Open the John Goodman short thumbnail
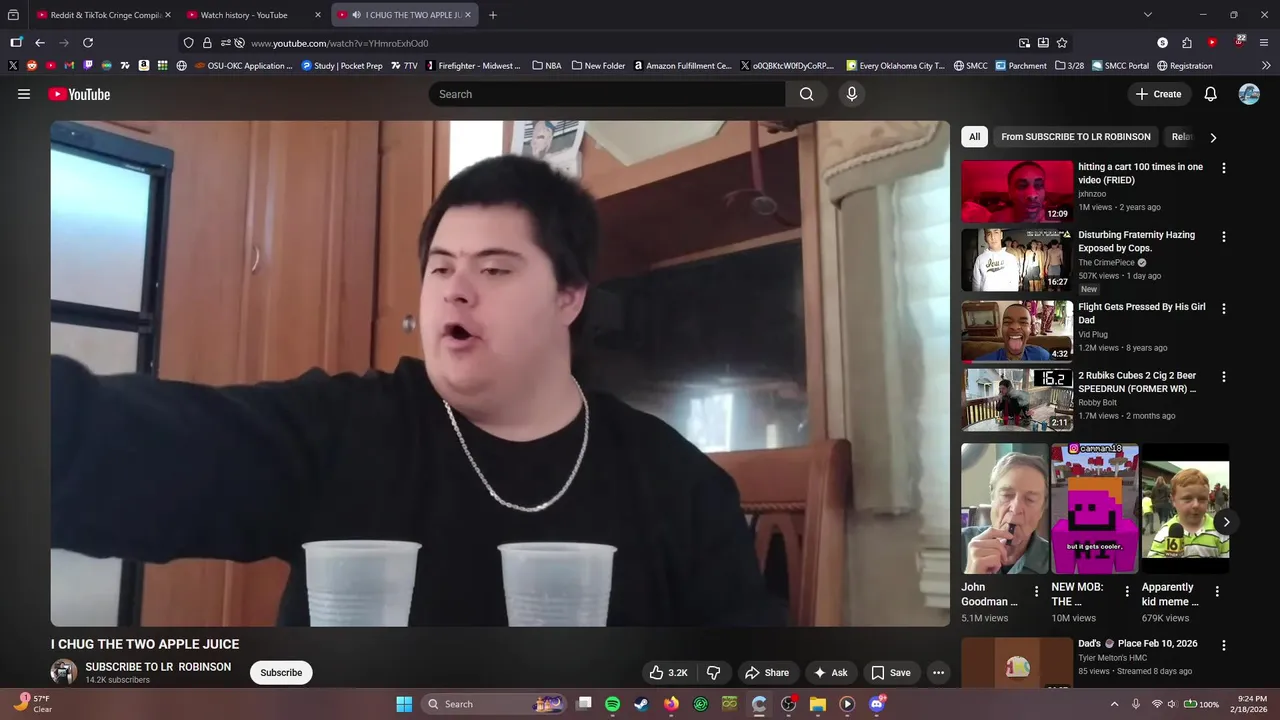Screen dimensions: 1280x720 click(x=1005, y=508)
